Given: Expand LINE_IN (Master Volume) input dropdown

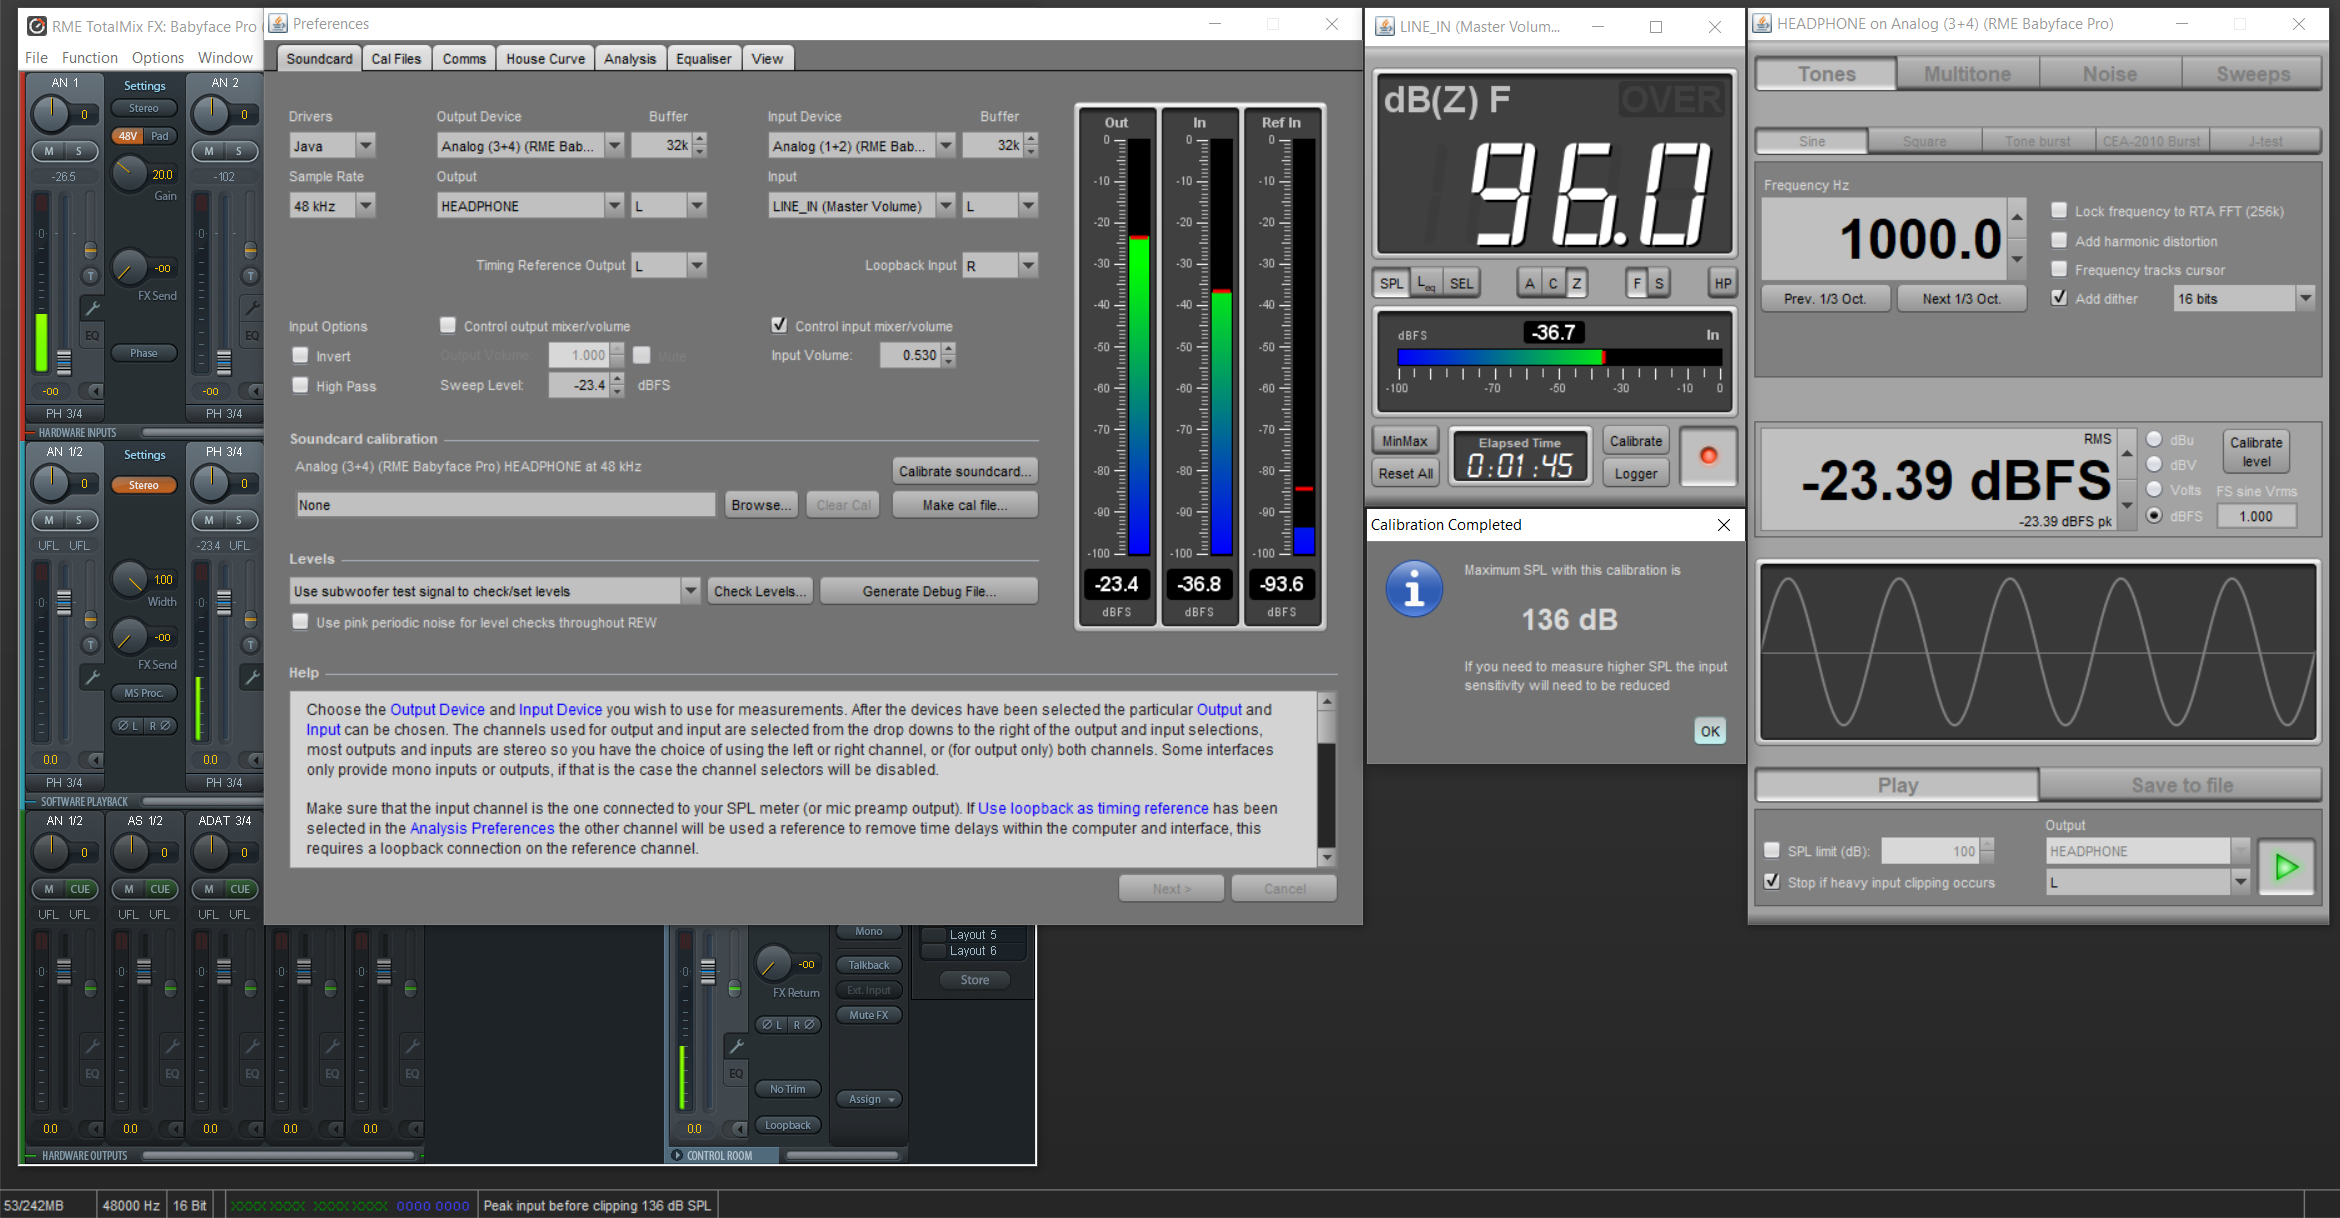Looking at the screenshot, I should pyautogui.click(x=862, y=206).
